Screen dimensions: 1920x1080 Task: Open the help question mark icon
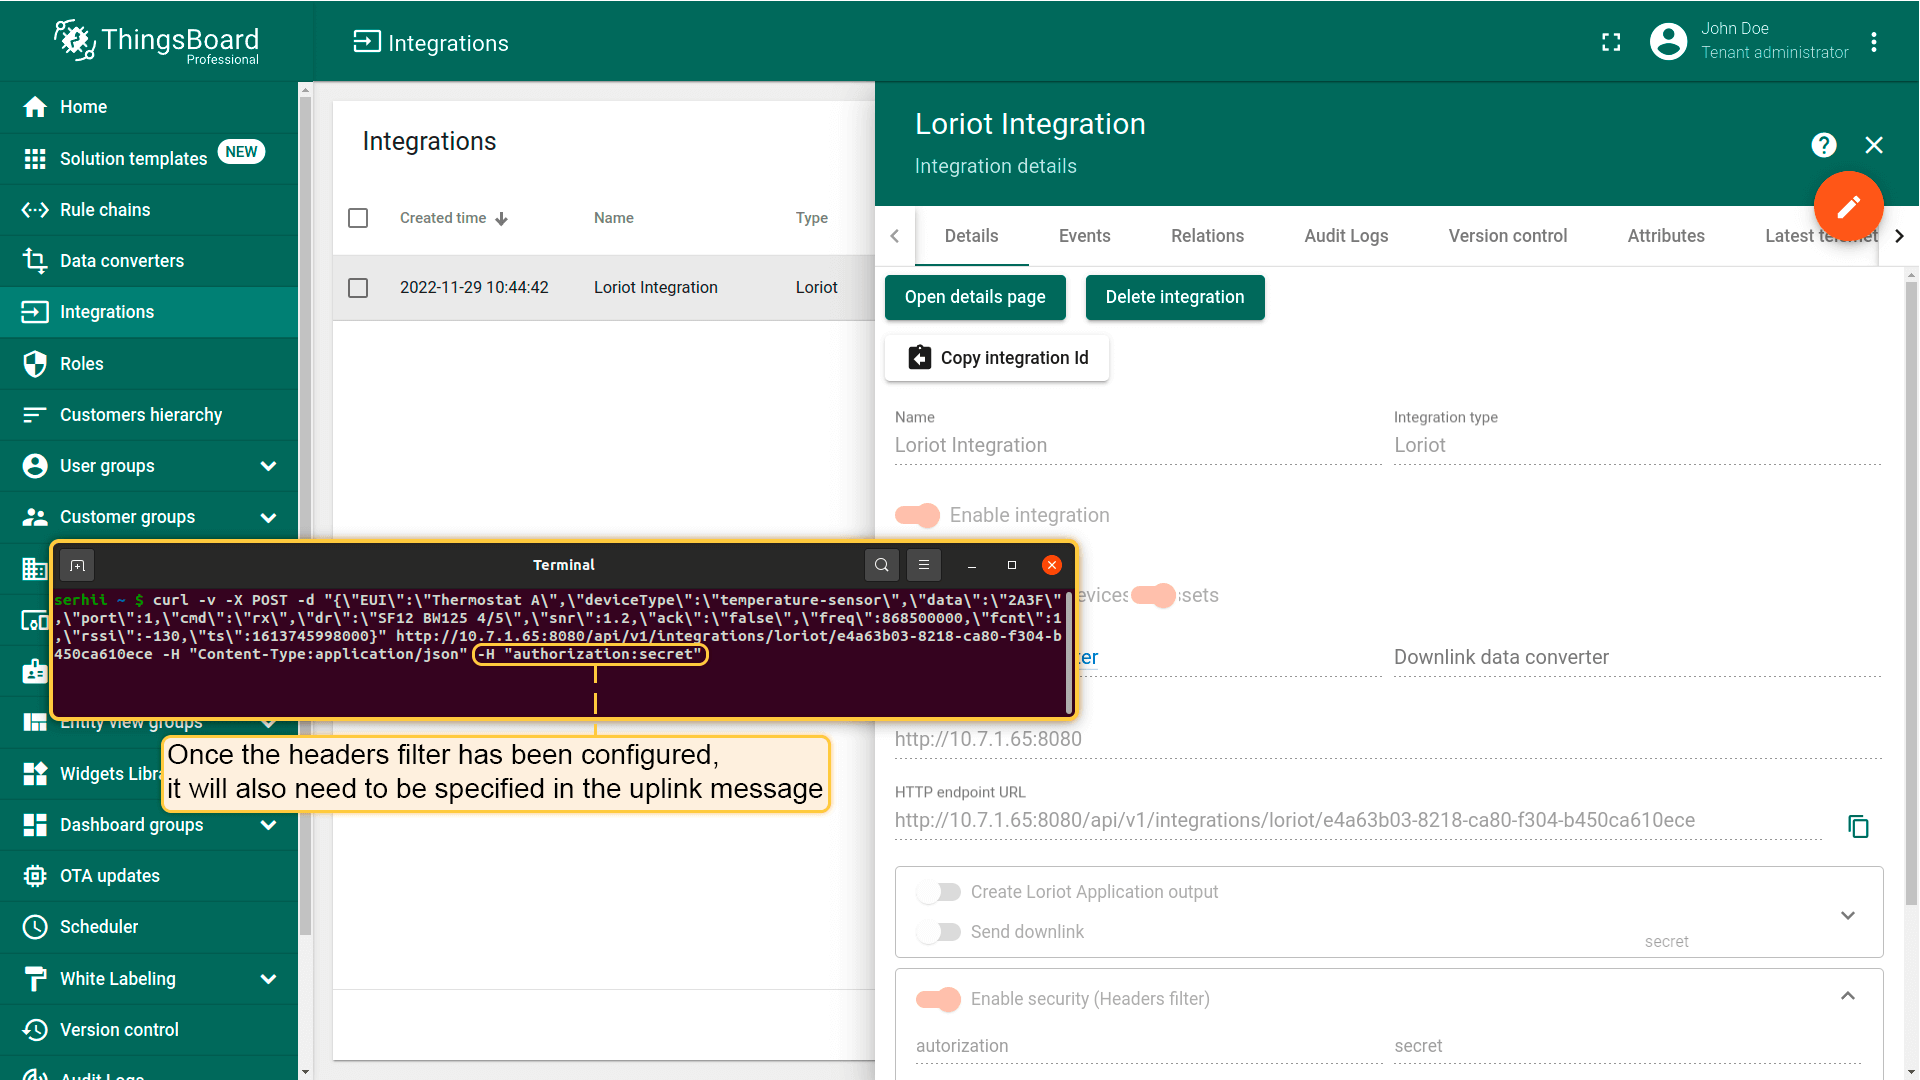point(1823,146)
